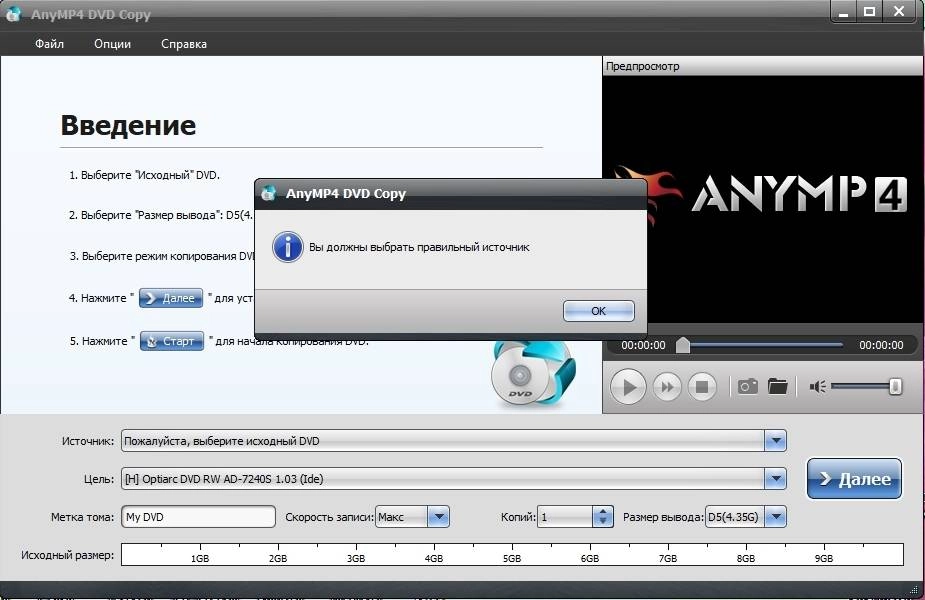The width and height of the screenshot is (925, 600).
Task: Open the snapshot folder icon
Action: pos(778,386)
